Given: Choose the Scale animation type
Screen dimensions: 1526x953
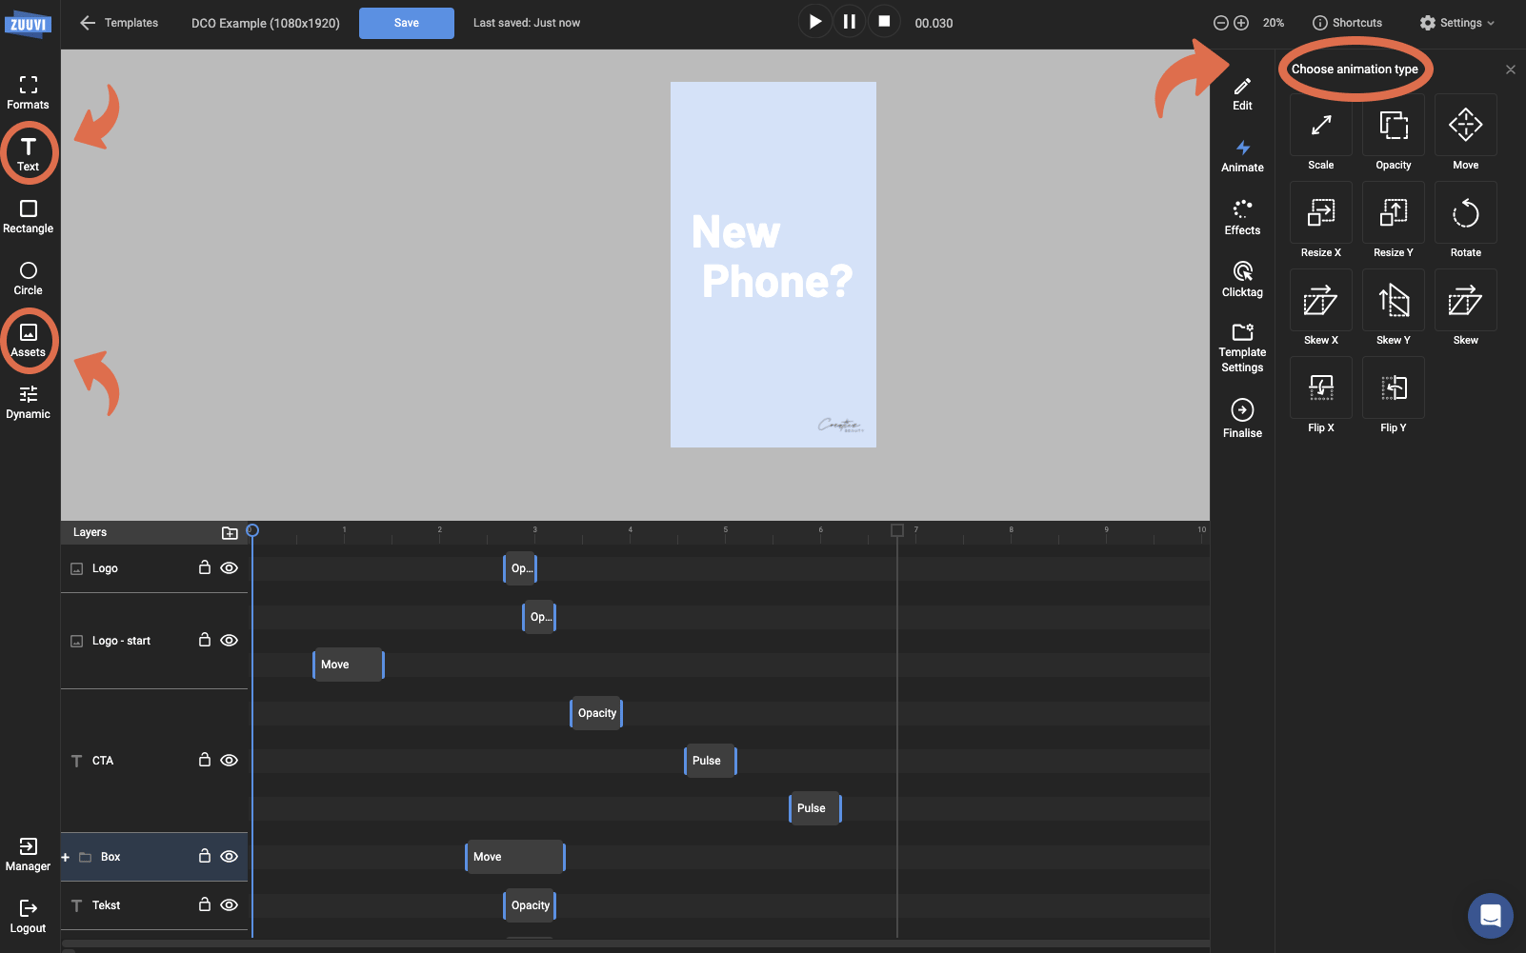Looking at the screenshot, I should 1320,132.
